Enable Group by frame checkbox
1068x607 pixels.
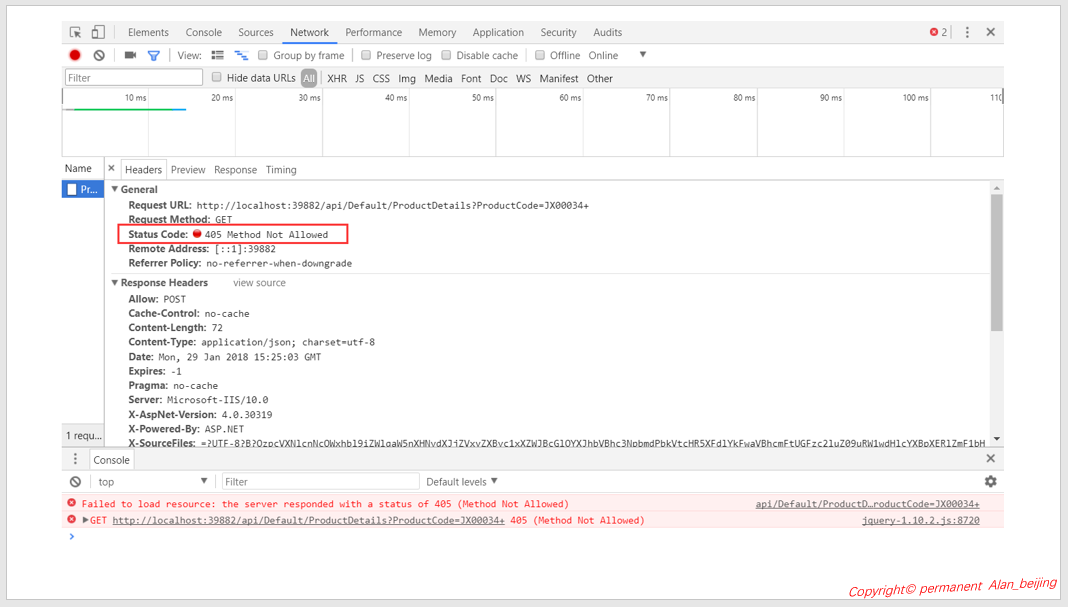(x=262, y=55)
